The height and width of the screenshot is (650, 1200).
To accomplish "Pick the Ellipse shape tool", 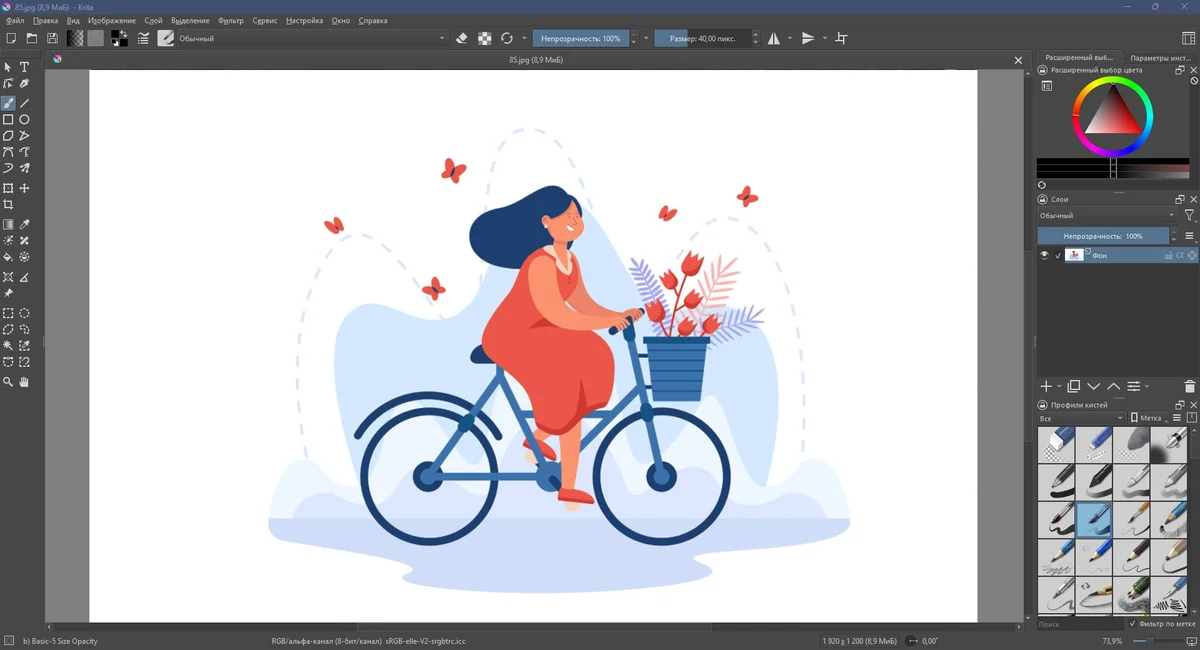I will pos(25,119).
